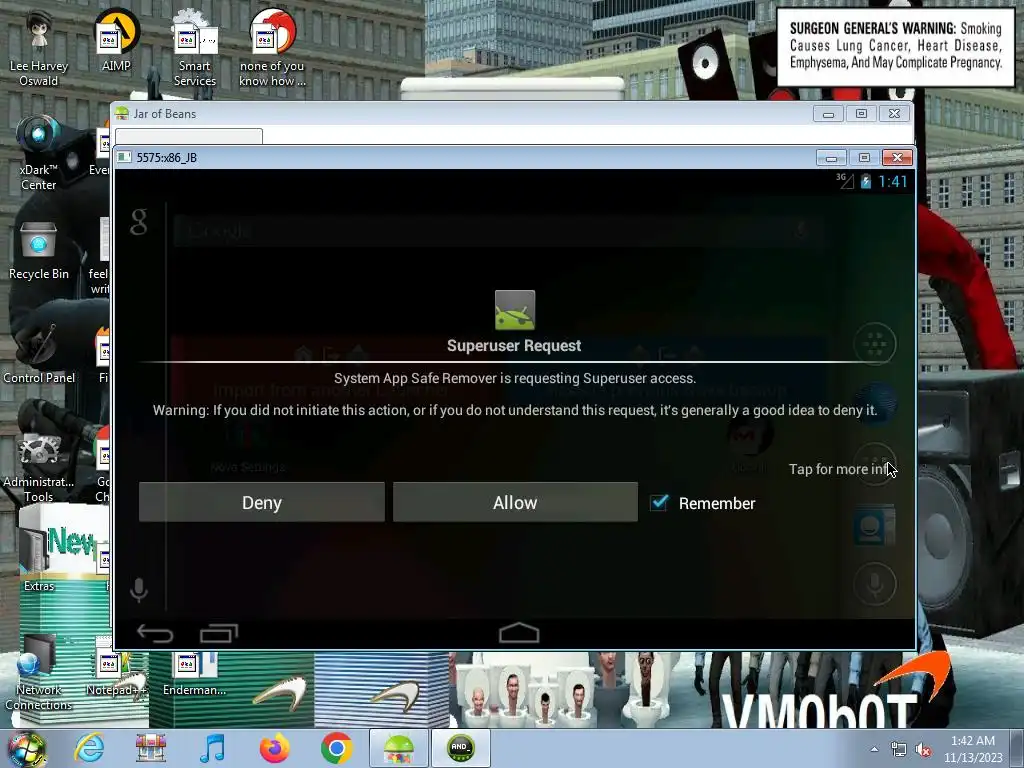The image size is (1024, 768).
Task: Click the muted volume tray icon
Action: 923,750
